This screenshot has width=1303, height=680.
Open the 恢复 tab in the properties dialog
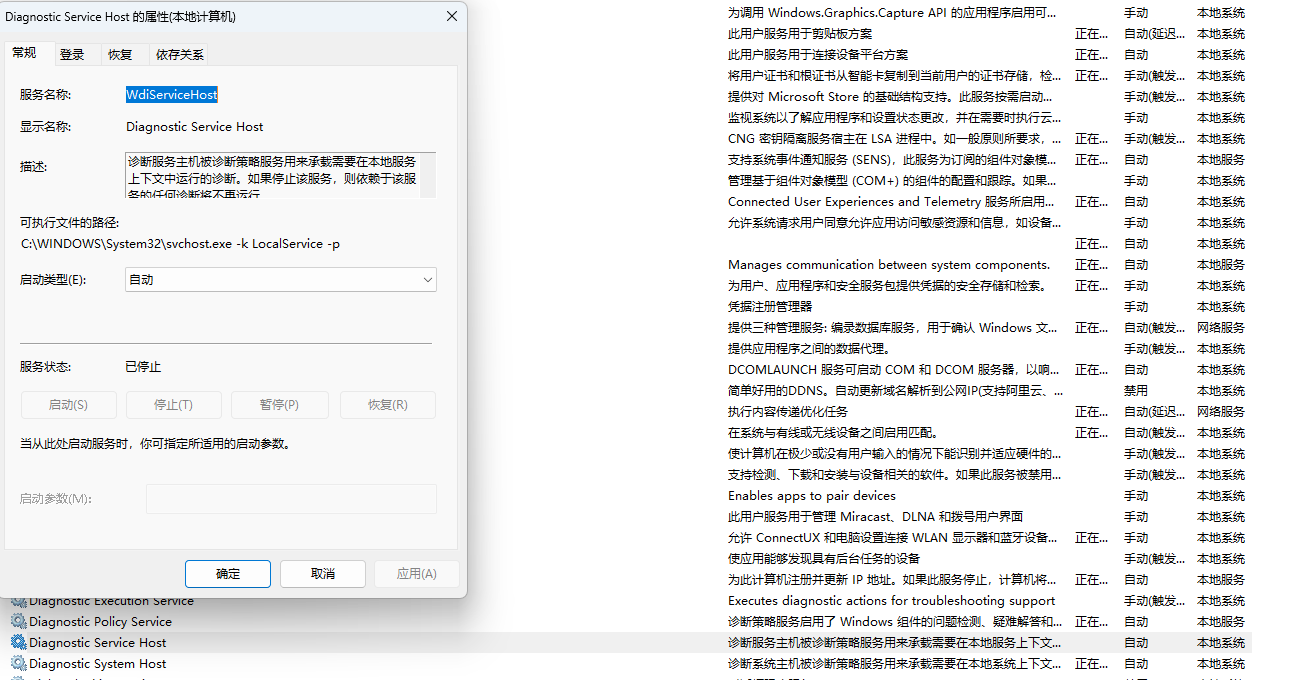(x=120, y=54)
